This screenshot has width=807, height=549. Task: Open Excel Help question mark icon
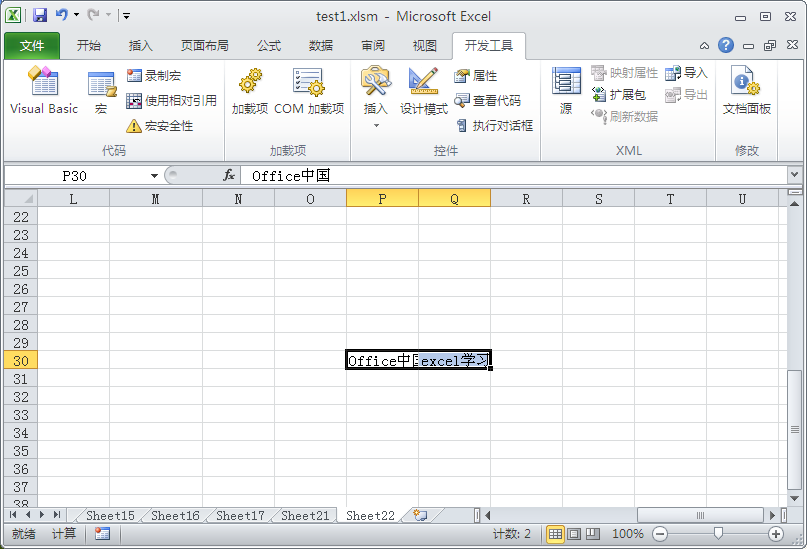(726, 45)
